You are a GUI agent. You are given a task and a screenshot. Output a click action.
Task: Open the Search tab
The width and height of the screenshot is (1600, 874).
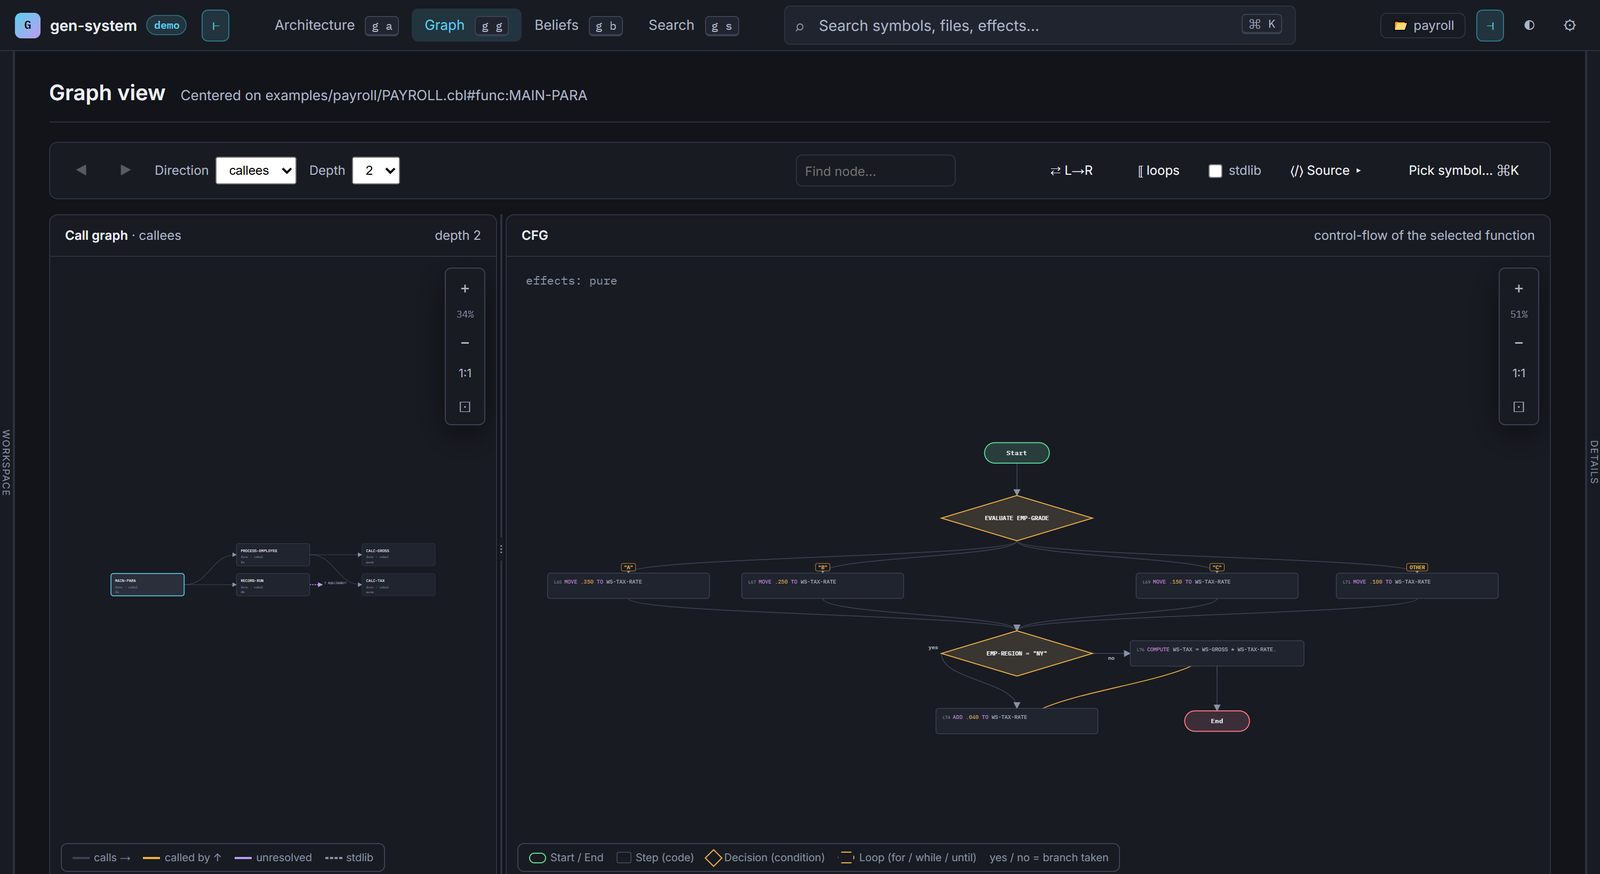693,25
